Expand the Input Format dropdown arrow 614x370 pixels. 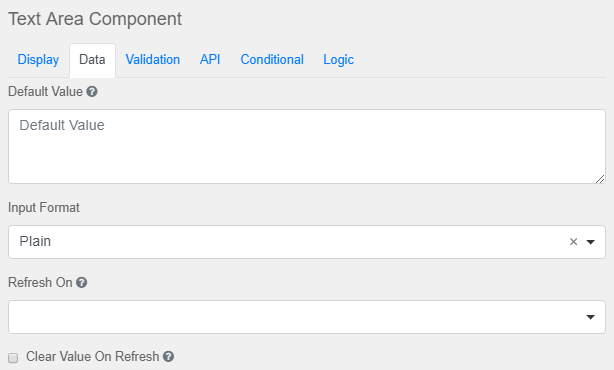pos(591,242)
